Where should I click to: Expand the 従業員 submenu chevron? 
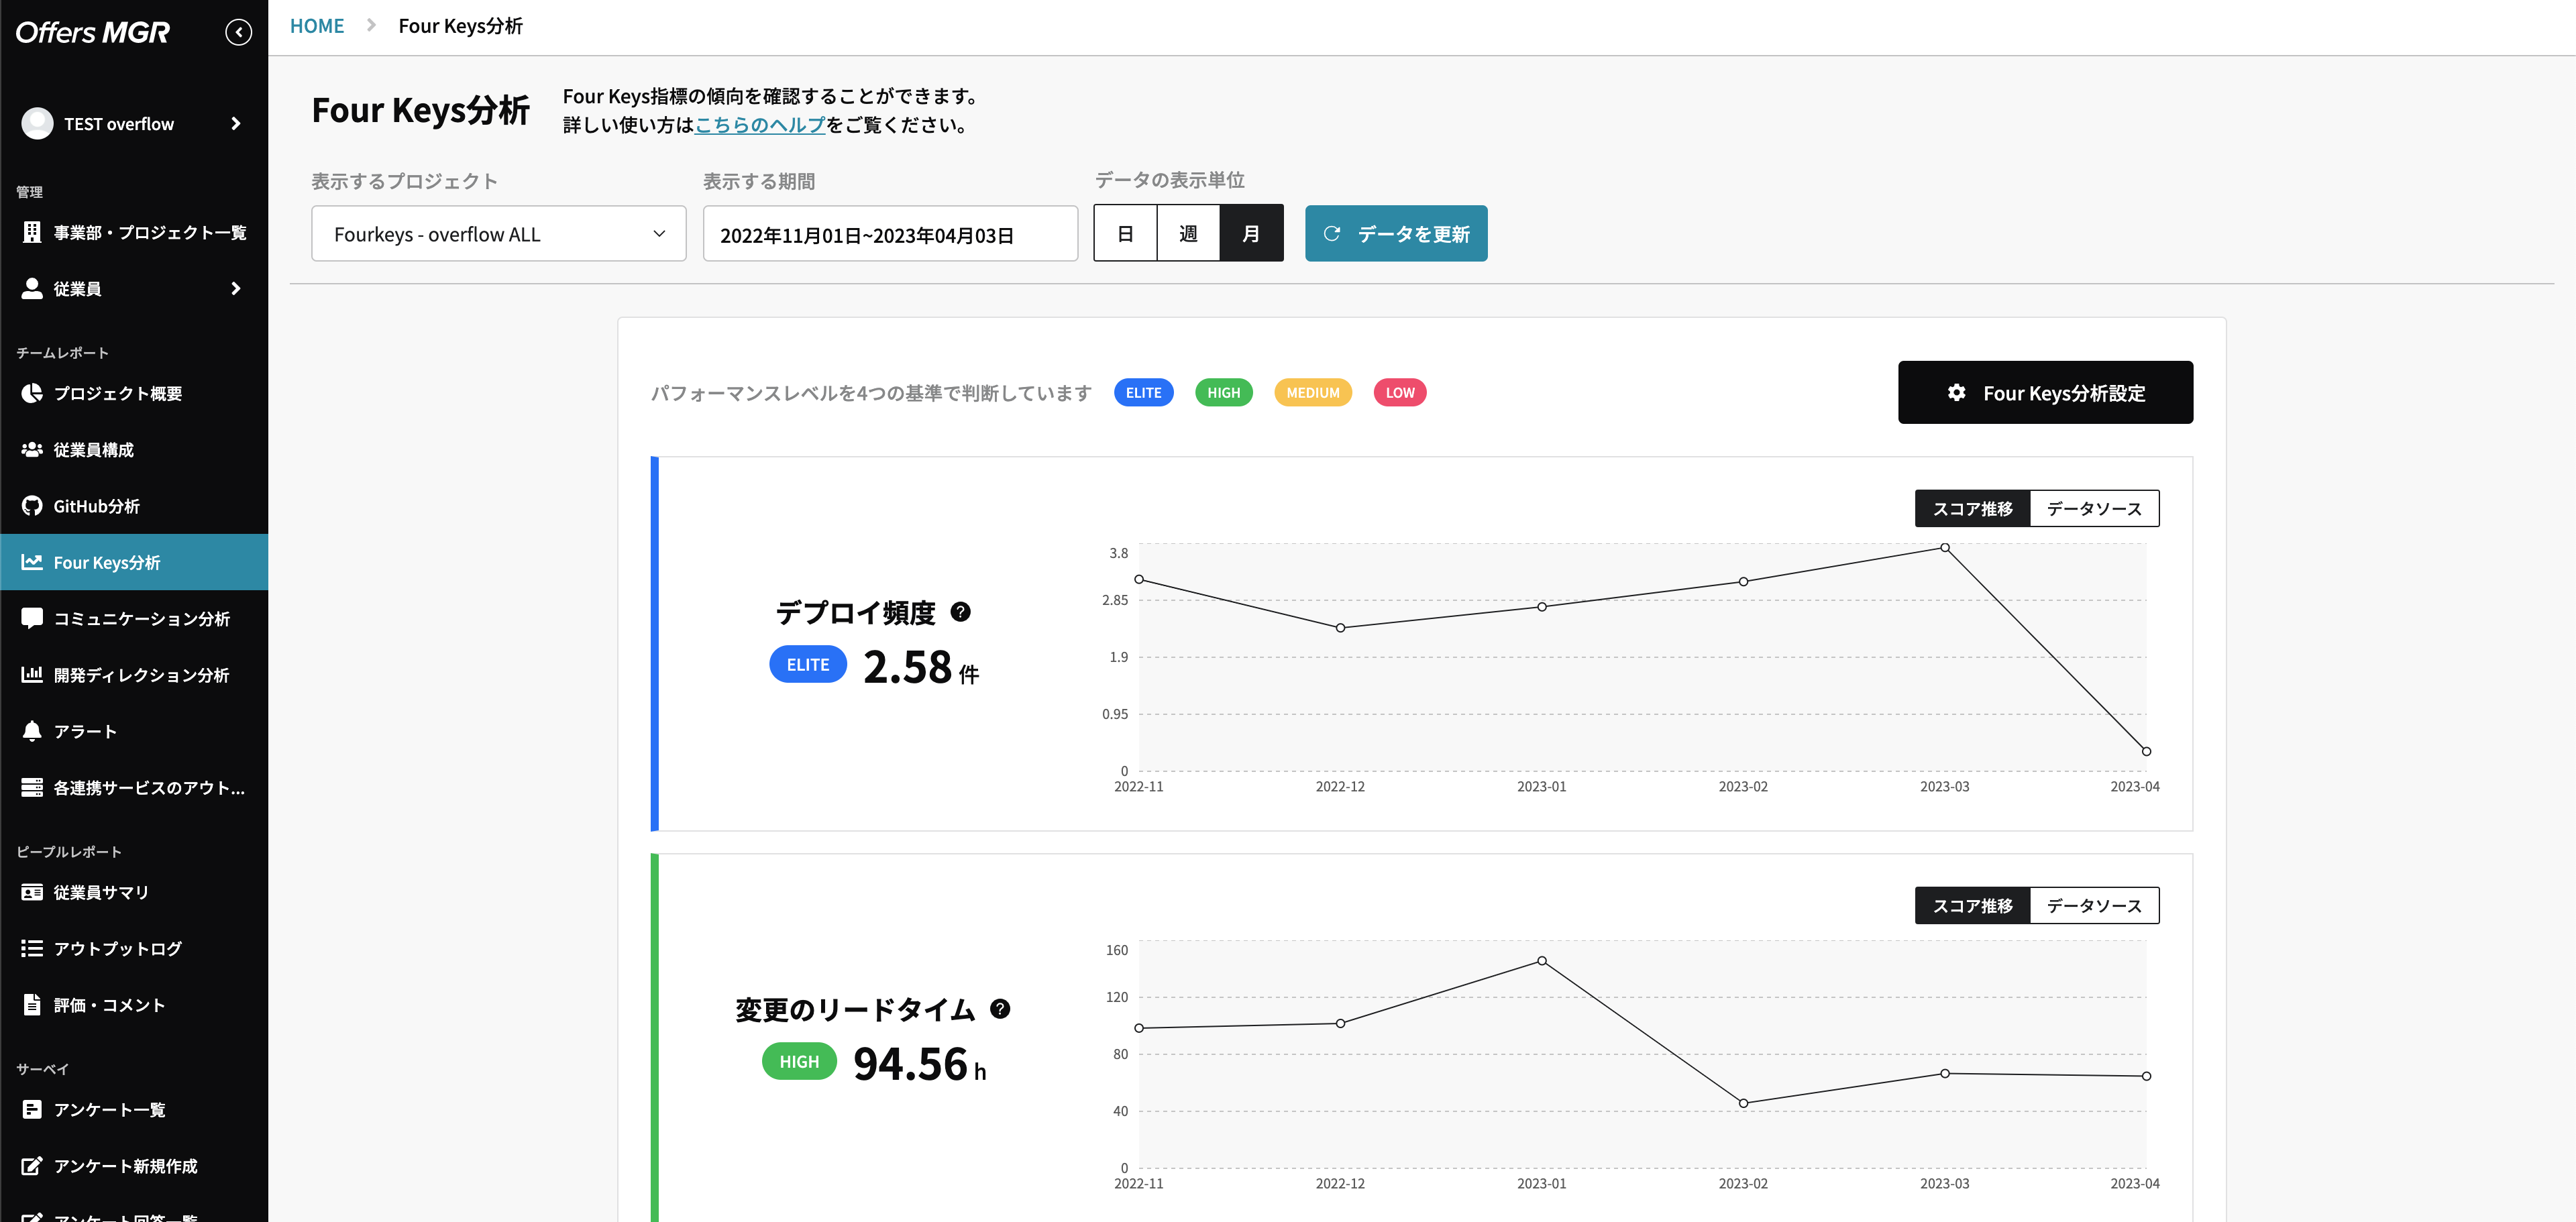236,288
